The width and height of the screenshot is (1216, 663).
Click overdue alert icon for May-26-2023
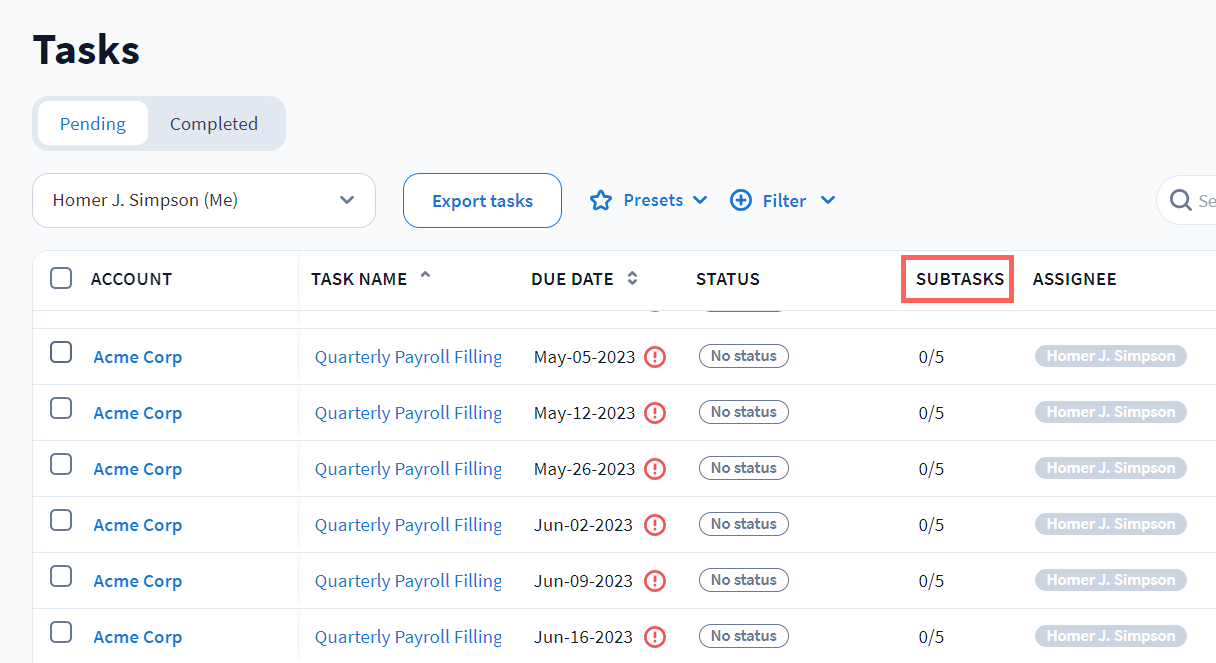pos(655,469)
